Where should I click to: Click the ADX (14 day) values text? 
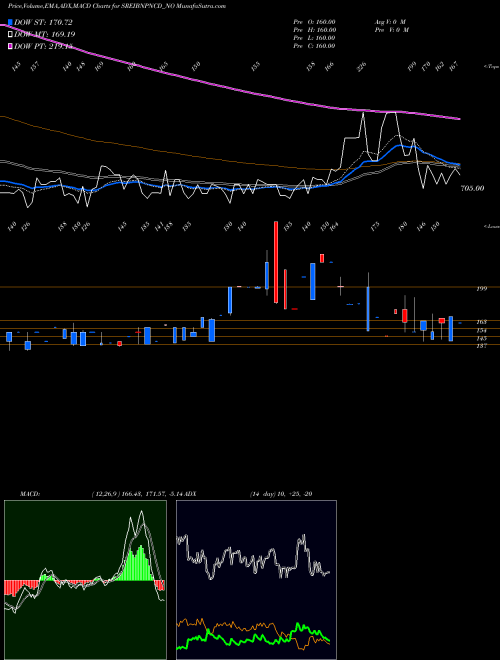tap(281, 493)
